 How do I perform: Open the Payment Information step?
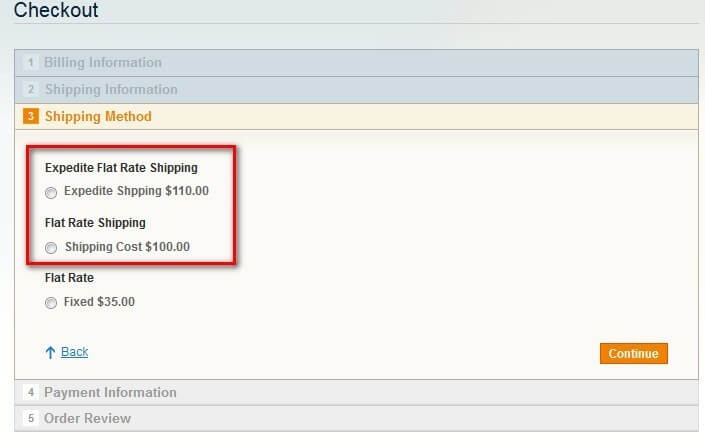pyautogui.click(x=357, y=393)
